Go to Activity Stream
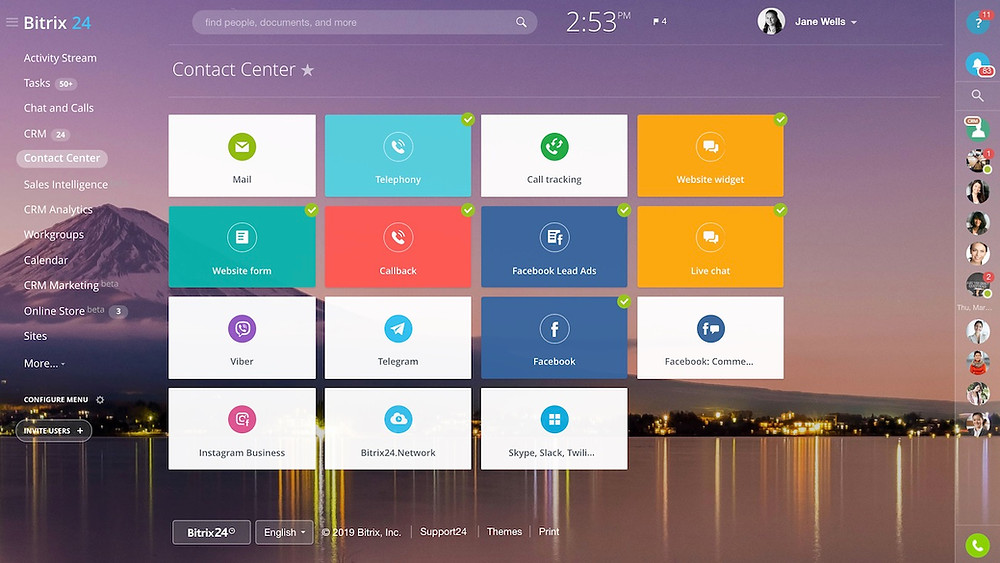Image resolution: width=1000 pixels, height=563 pixels. [x=60, y=58]
